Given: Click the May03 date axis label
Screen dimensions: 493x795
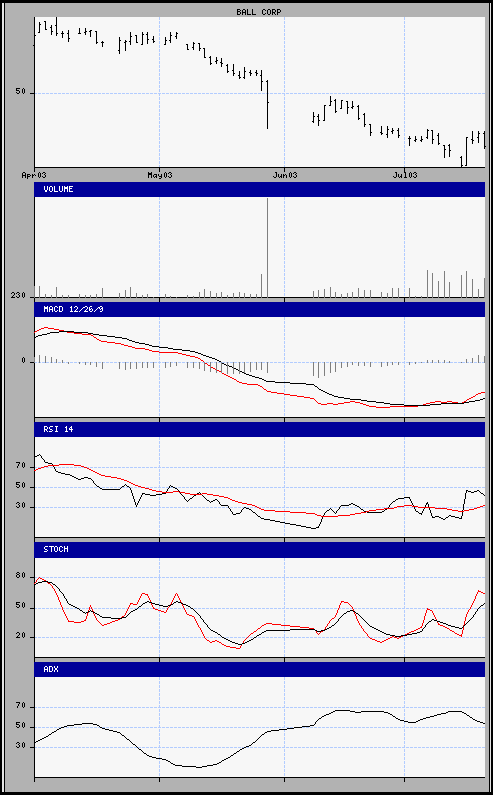Looking at the screenshot, I should [160, 175].
